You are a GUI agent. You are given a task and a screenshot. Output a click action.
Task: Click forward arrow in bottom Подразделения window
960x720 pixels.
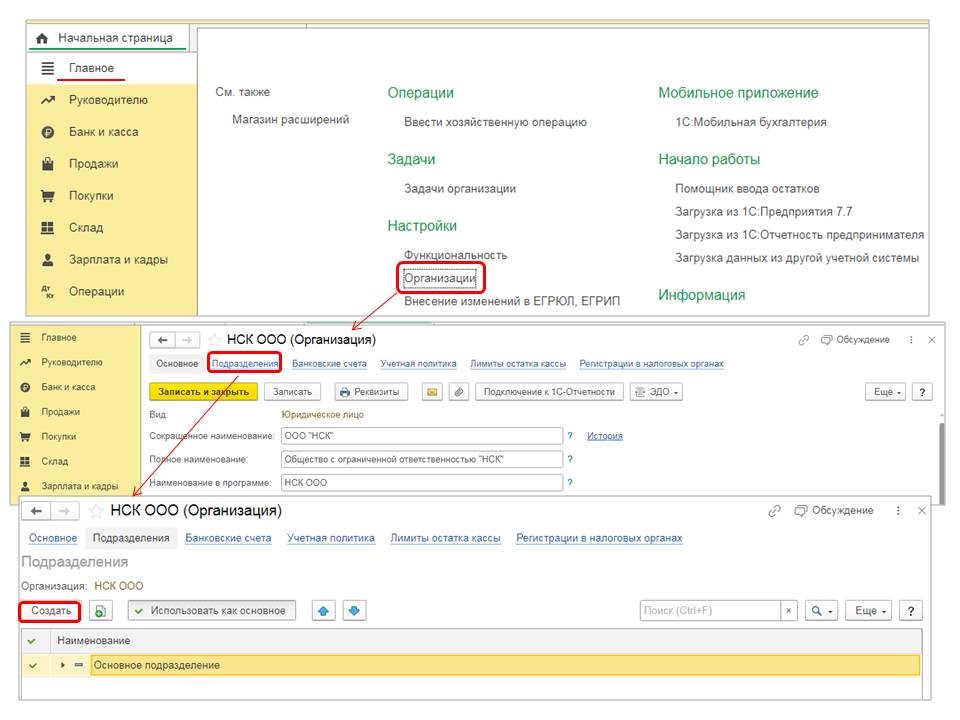[64, 511]
